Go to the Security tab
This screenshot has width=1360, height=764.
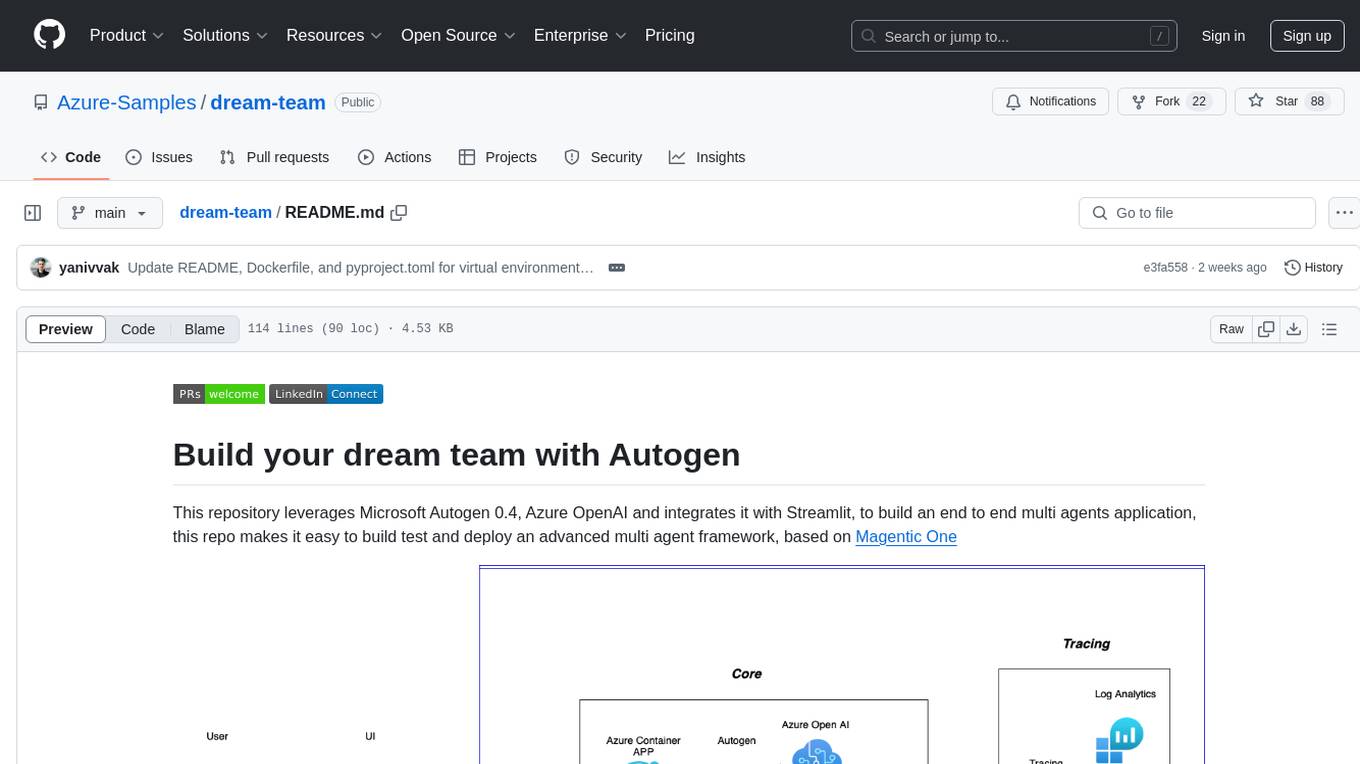click(603, 157)
